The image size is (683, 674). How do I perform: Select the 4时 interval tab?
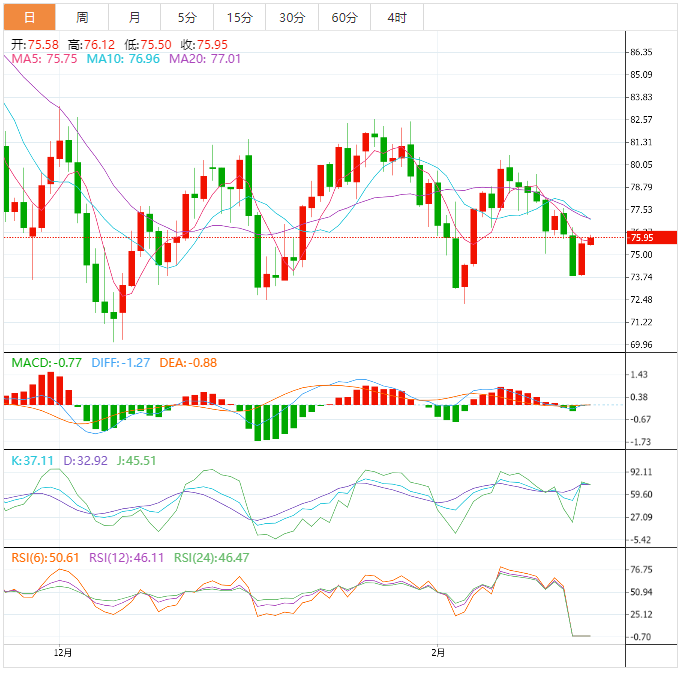[397, 17]
